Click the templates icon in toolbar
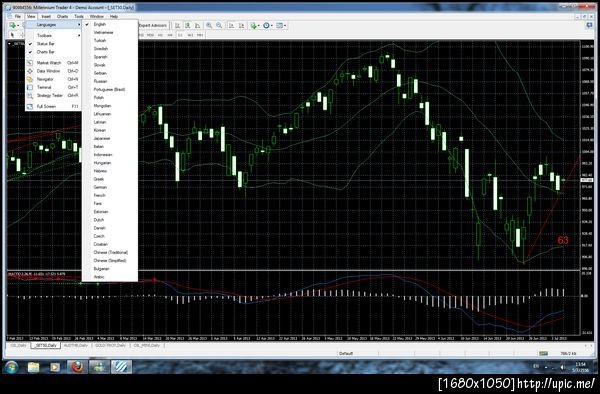This screenshot has width=600, height=394. point(279,25)
